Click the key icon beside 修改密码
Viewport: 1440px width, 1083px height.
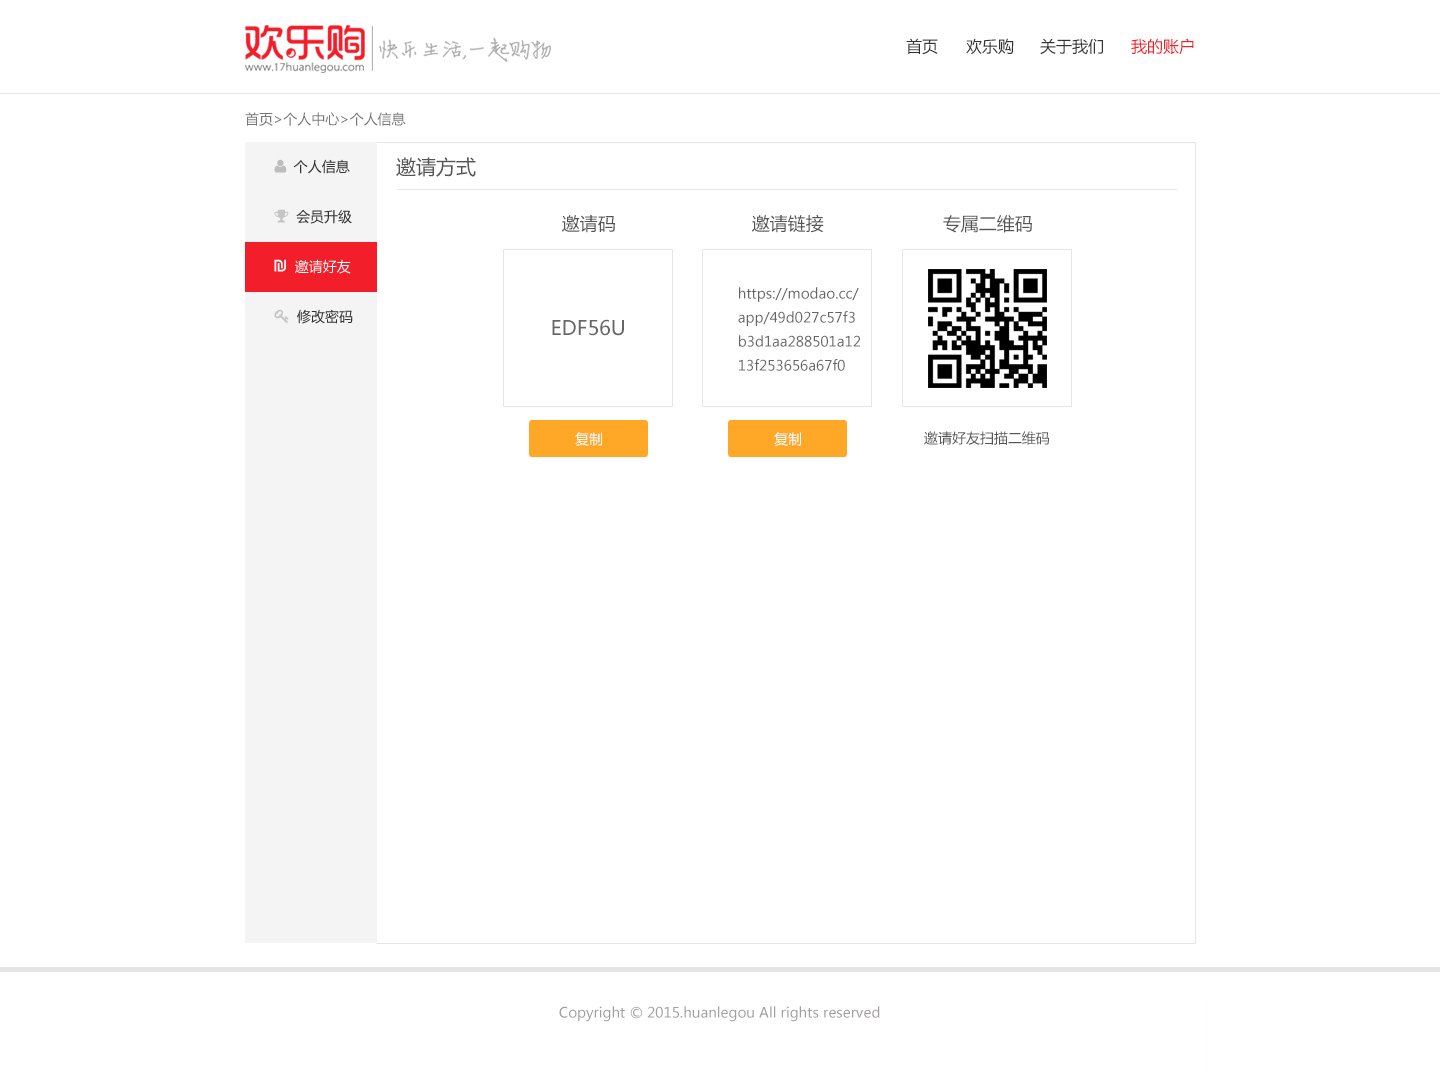[281, 316]
